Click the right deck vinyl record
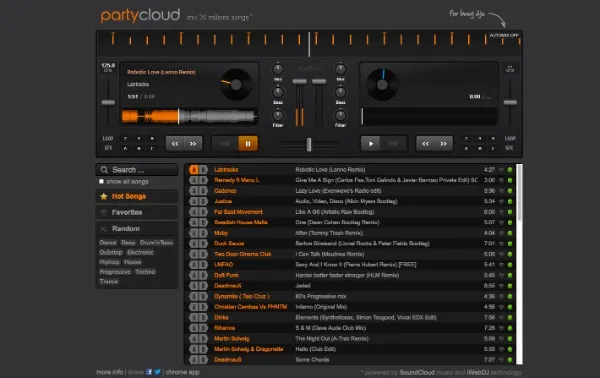600x378 pixels. [x=382, y=85]
